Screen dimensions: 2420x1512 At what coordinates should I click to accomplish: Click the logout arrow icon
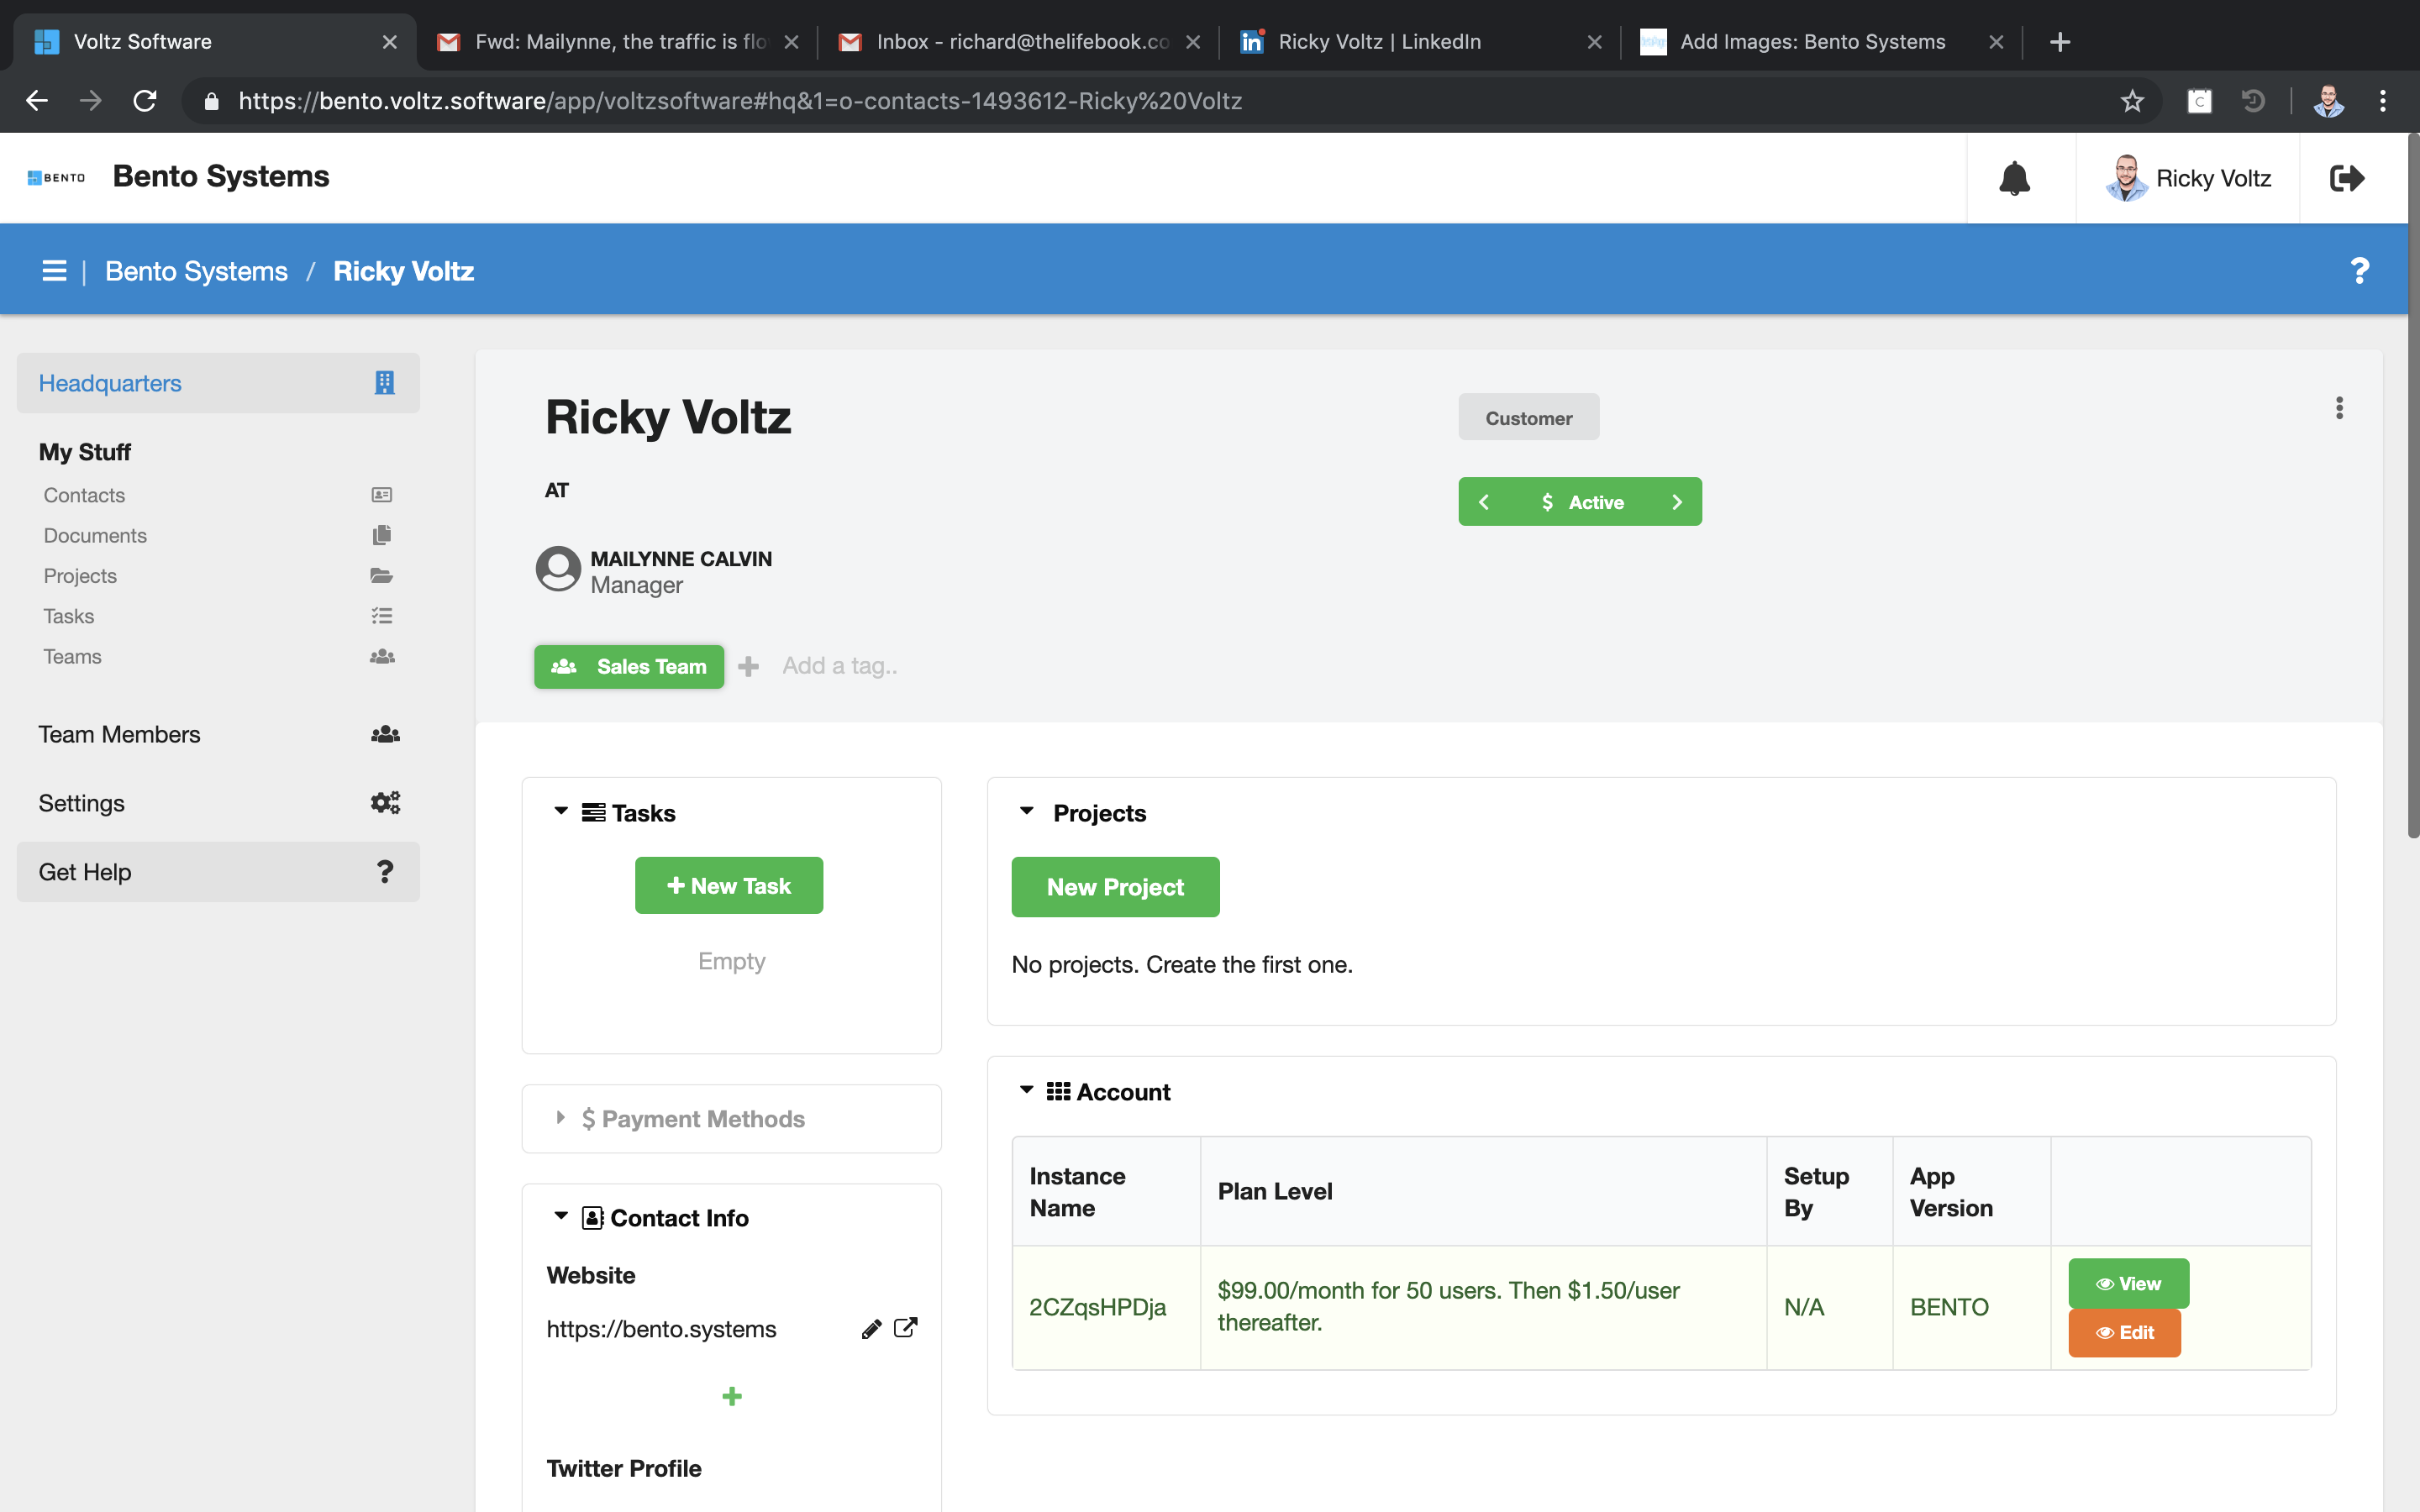[x=2346, y=178]
